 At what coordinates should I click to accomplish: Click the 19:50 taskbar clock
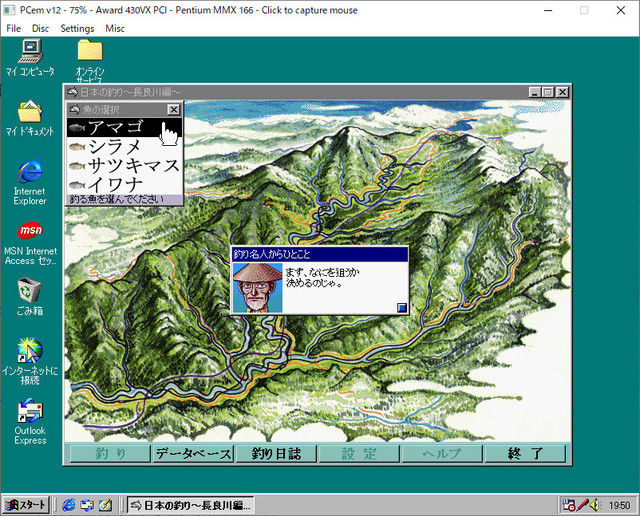click(620, 506)
